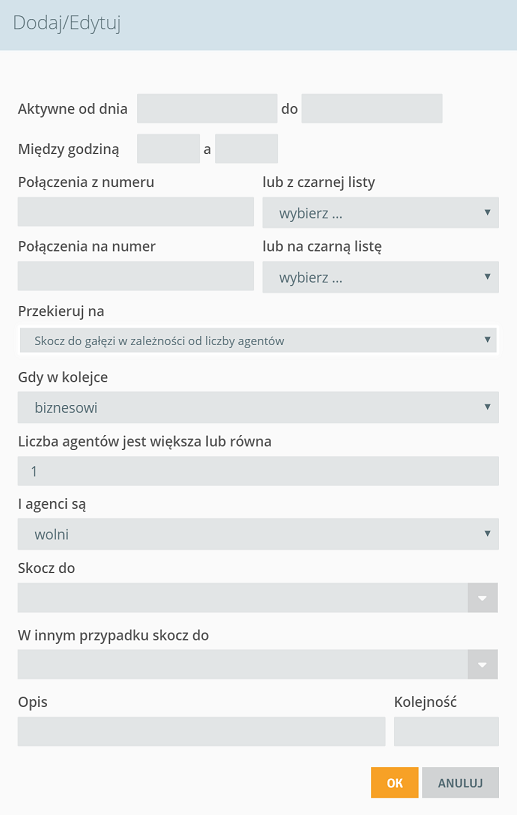Click the 'Połączenia z numeru' input

[136, 212]
